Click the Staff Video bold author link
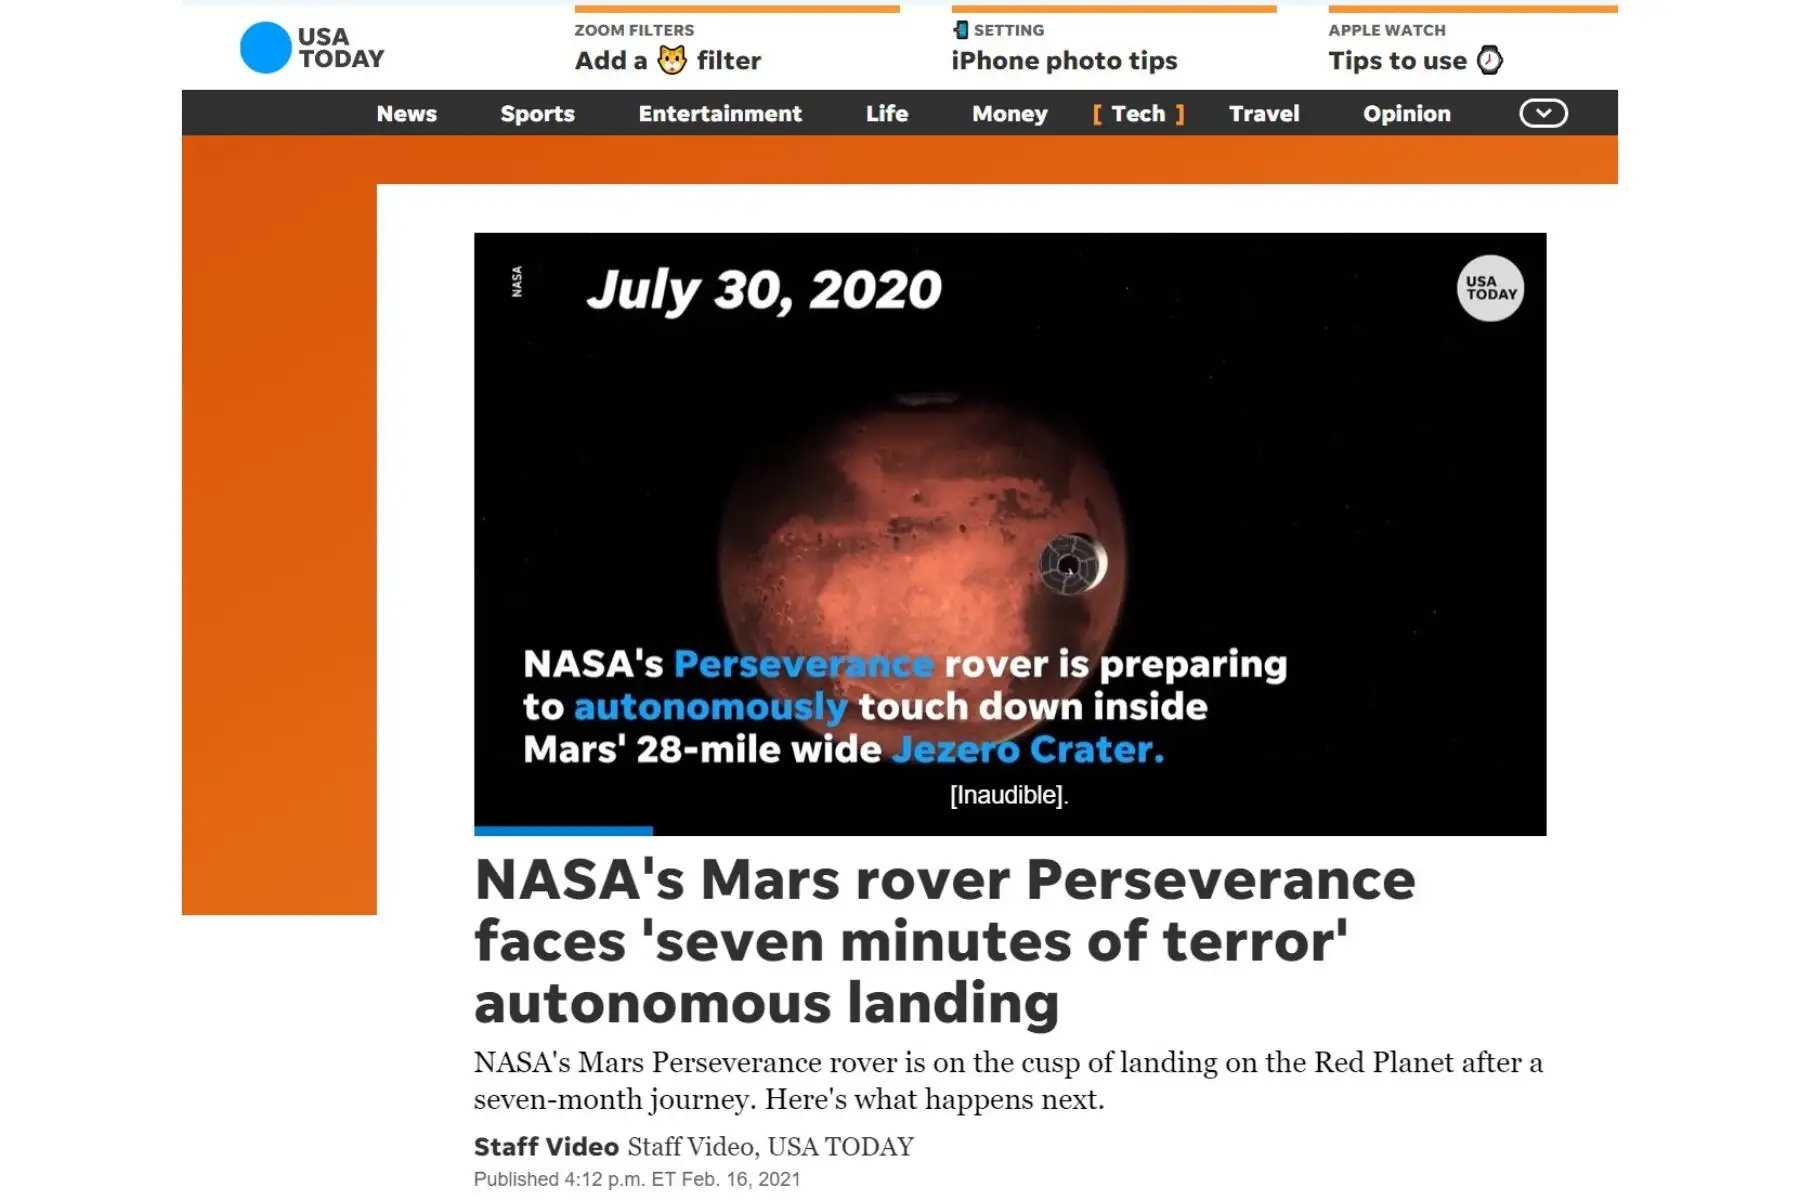The height and width of the screenshot is (1200, 1800). click(546, 1146)
